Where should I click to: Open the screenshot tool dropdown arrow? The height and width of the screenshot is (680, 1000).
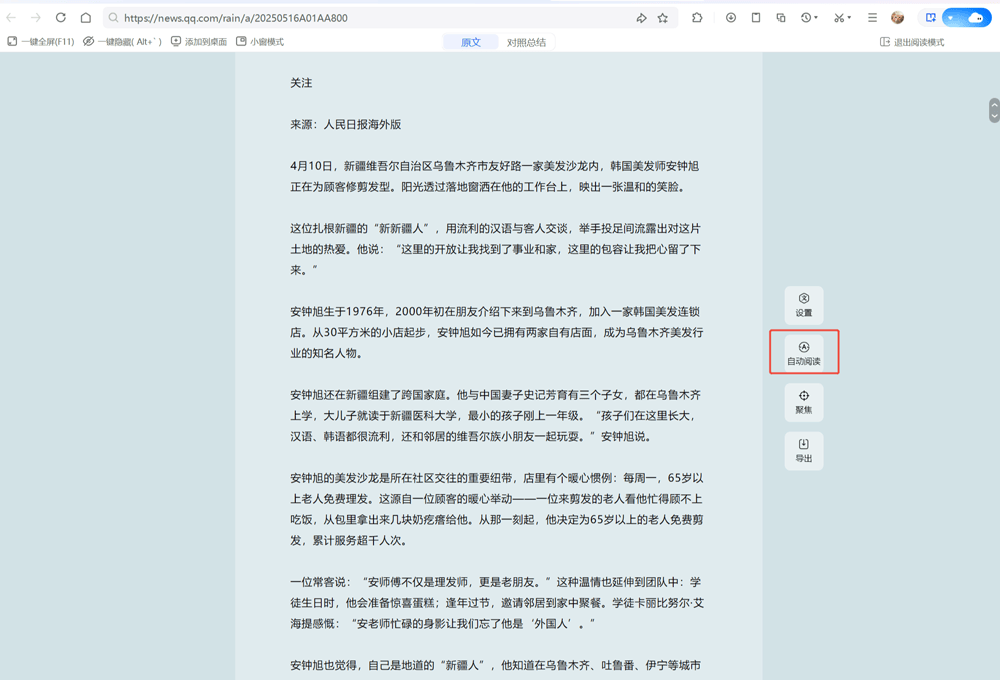click(847, 17)
